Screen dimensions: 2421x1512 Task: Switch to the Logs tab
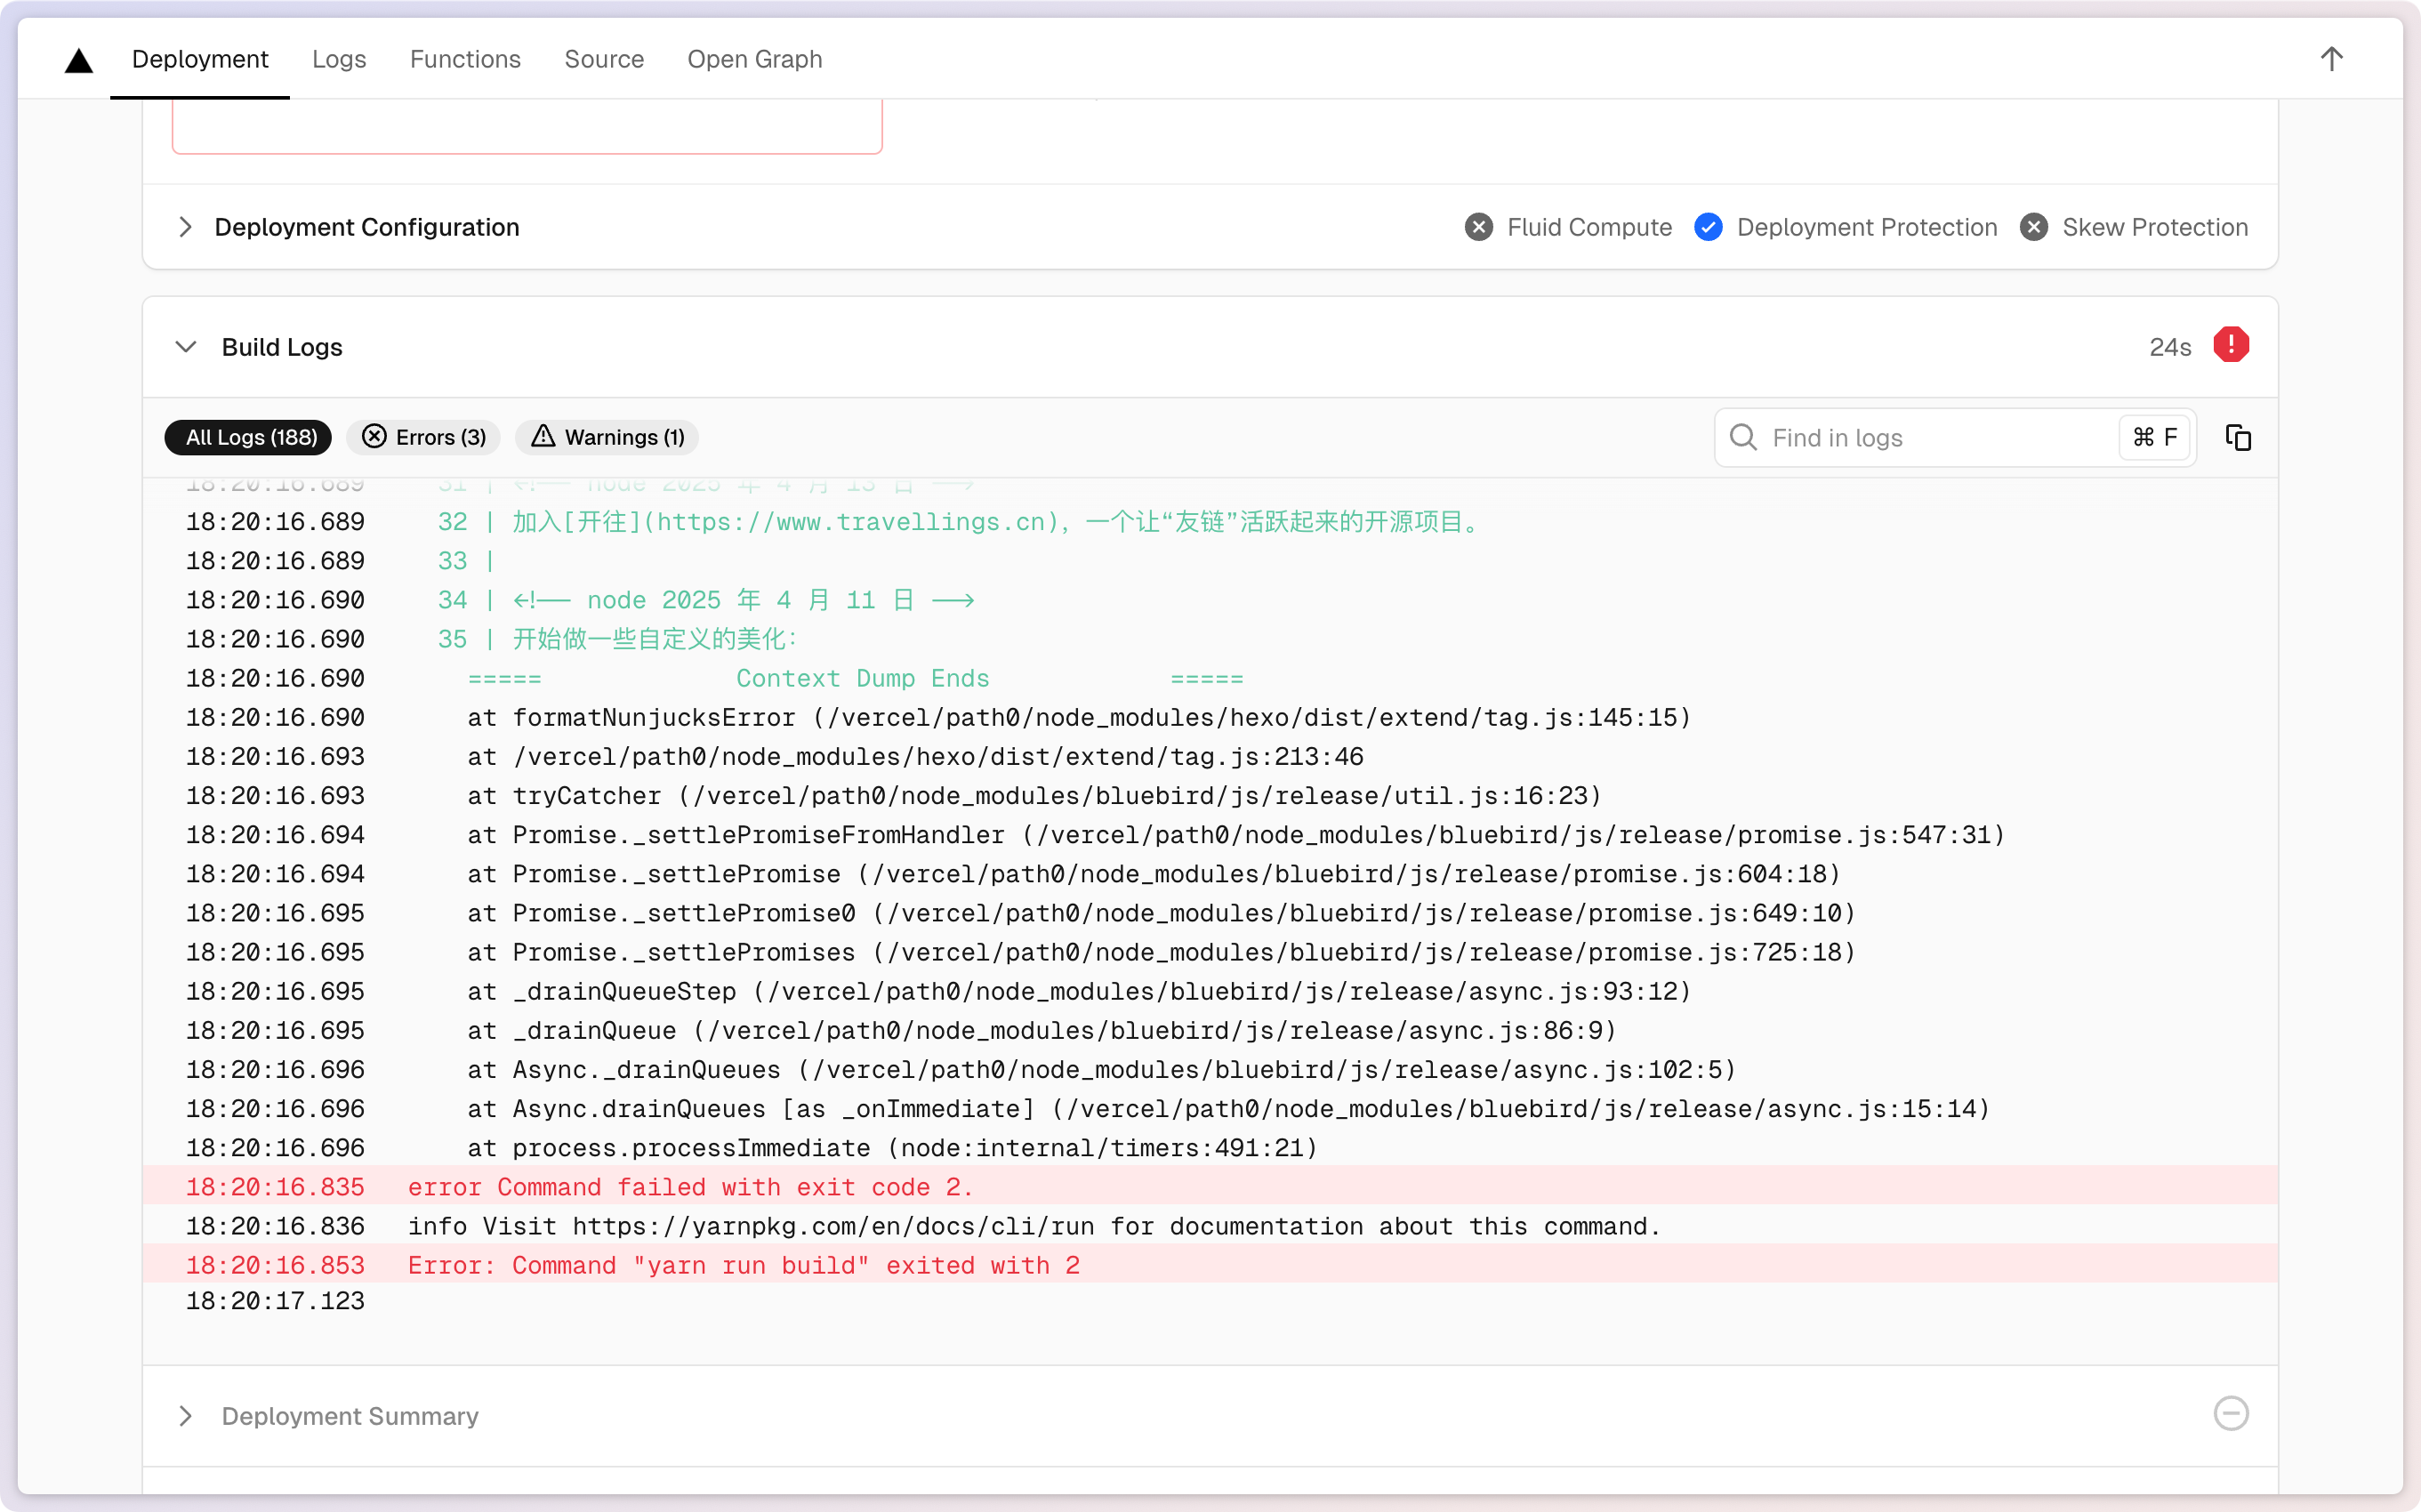coord(338,59)
